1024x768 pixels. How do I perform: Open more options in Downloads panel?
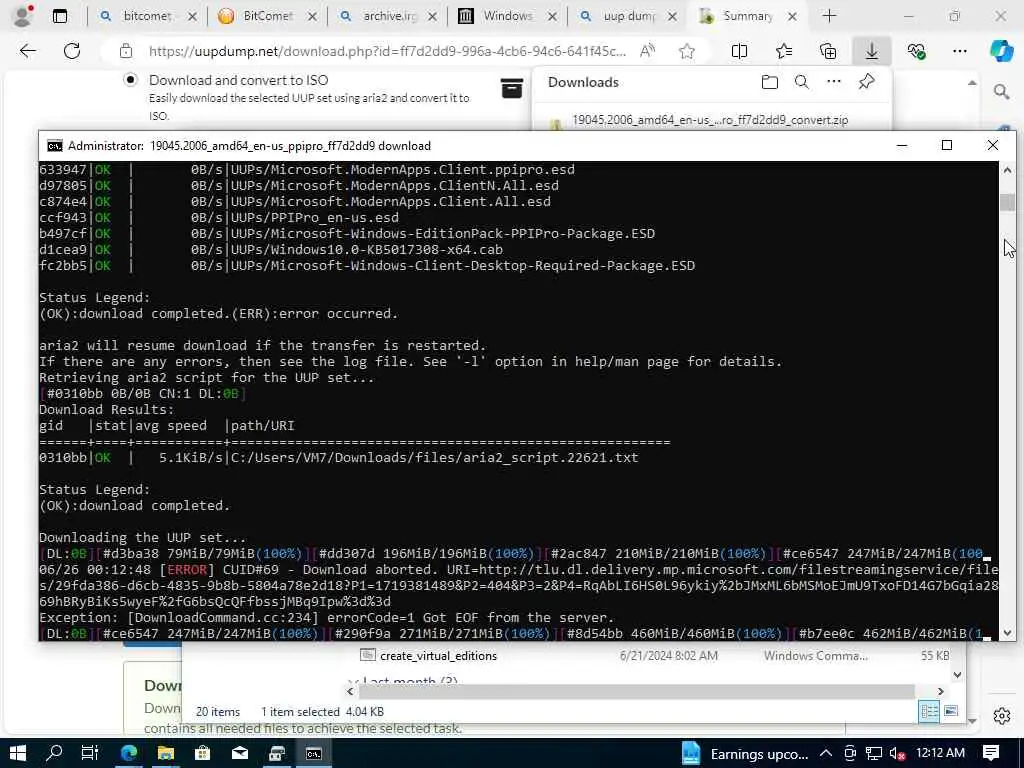pos(834,82)
